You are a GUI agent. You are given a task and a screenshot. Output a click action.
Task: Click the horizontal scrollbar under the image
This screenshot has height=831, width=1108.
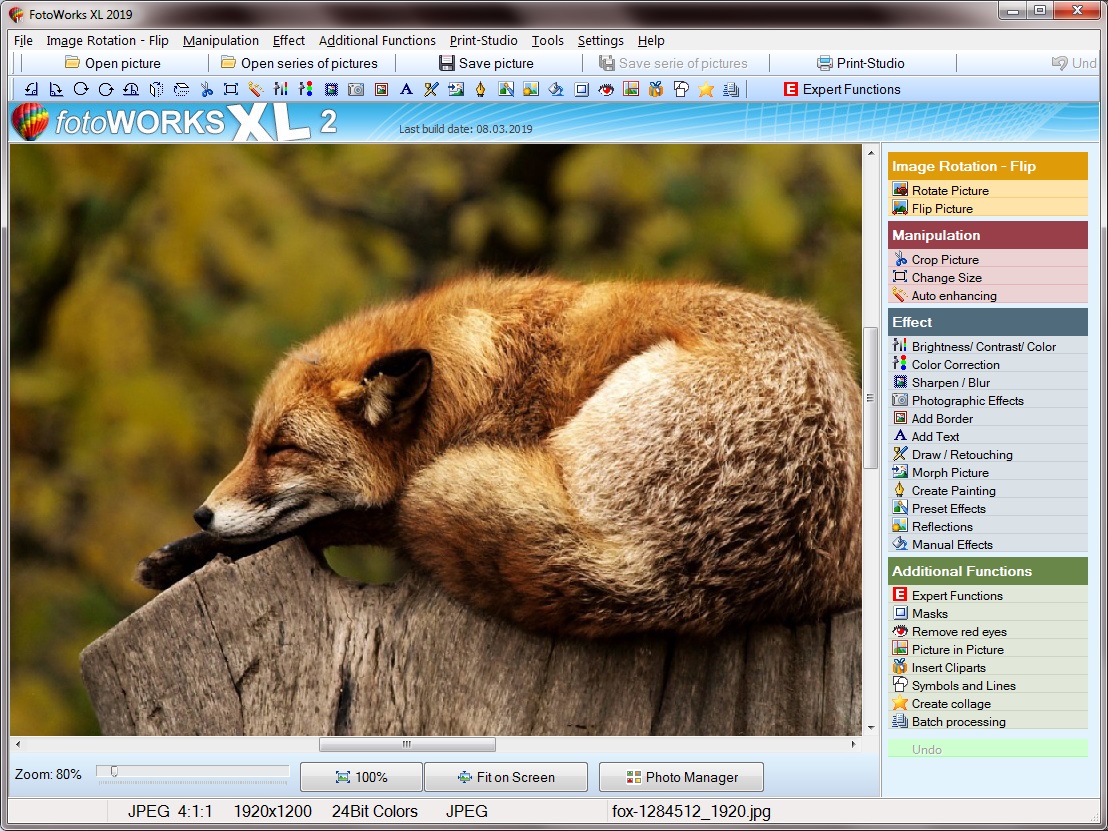[x=407, y=744]
